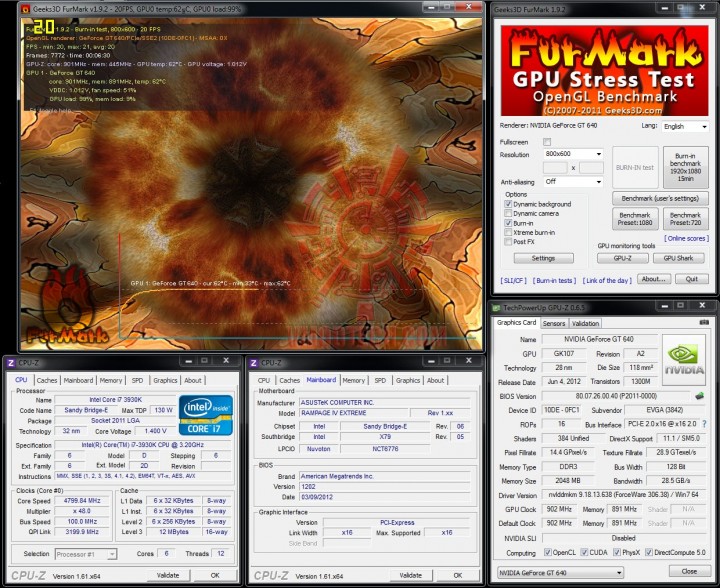Start Benchmark Preset:1080
Image resolution: width=720 pixels, height=588 pixels.
point(635,218)
